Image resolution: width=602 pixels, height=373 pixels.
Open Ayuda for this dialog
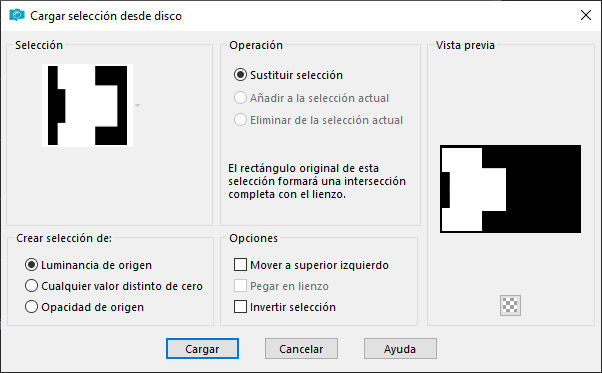[400, 348]
